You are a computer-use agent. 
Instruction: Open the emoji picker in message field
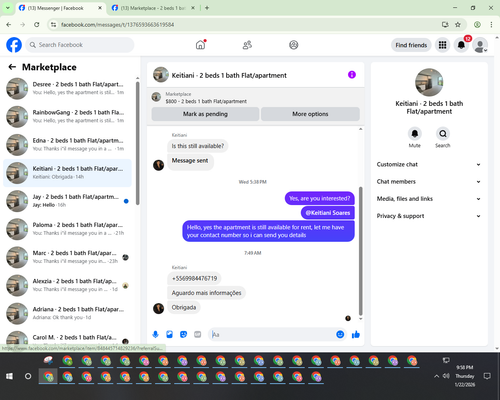pyautogui.click(x=340, y=334)
